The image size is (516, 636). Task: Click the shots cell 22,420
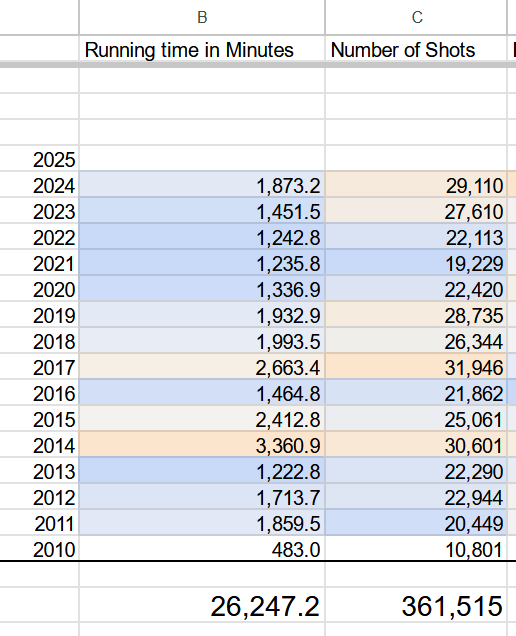pyautogui.click(x=416, y=289)
